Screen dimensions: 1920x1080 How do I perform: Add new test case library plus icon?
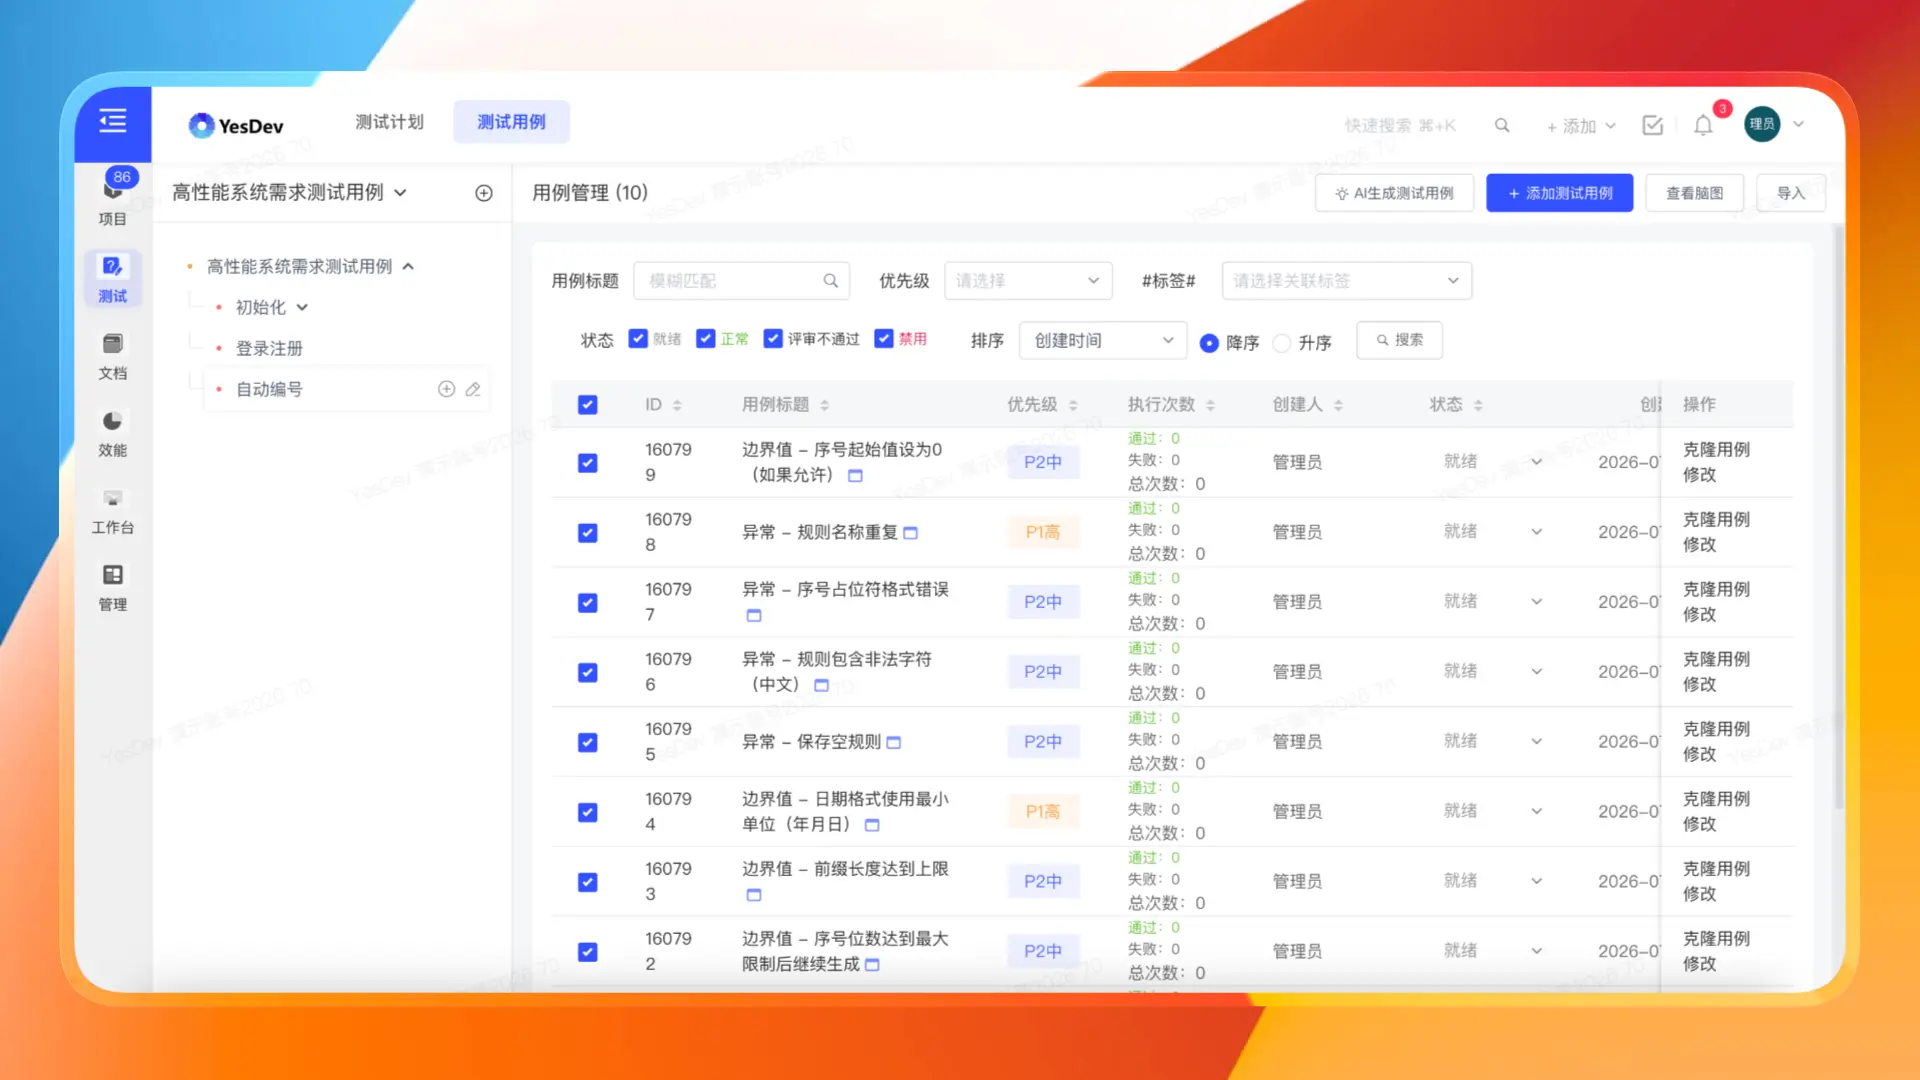[x=484, y=193]
